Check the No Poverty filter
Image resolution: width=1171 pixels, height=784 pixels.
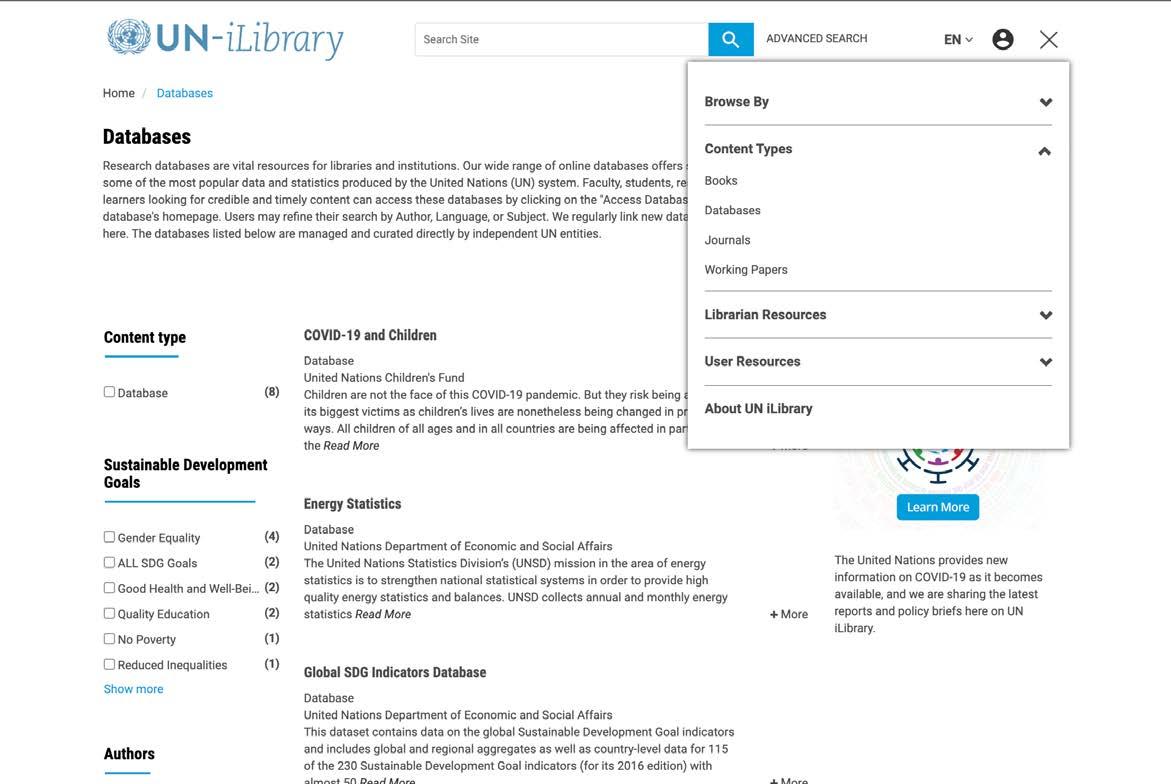[x=109, y=638]
